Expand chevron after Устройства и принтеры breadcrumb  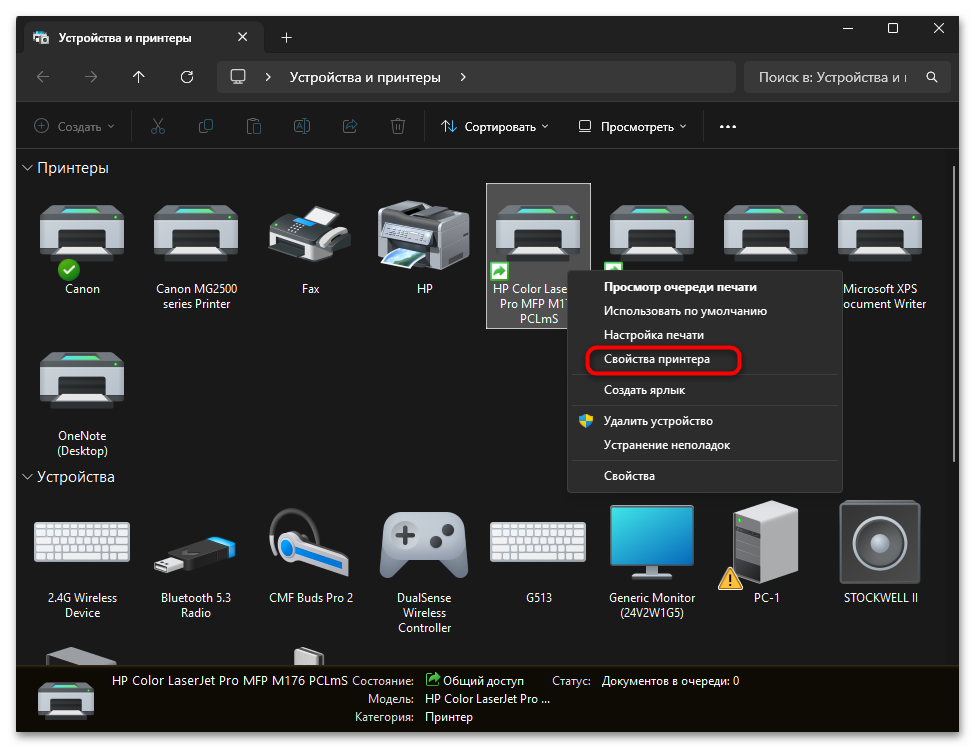463,77
